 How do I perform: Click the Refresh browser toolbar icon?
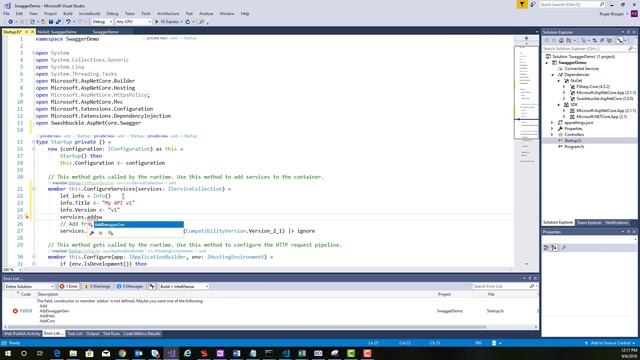coord(188,22)
